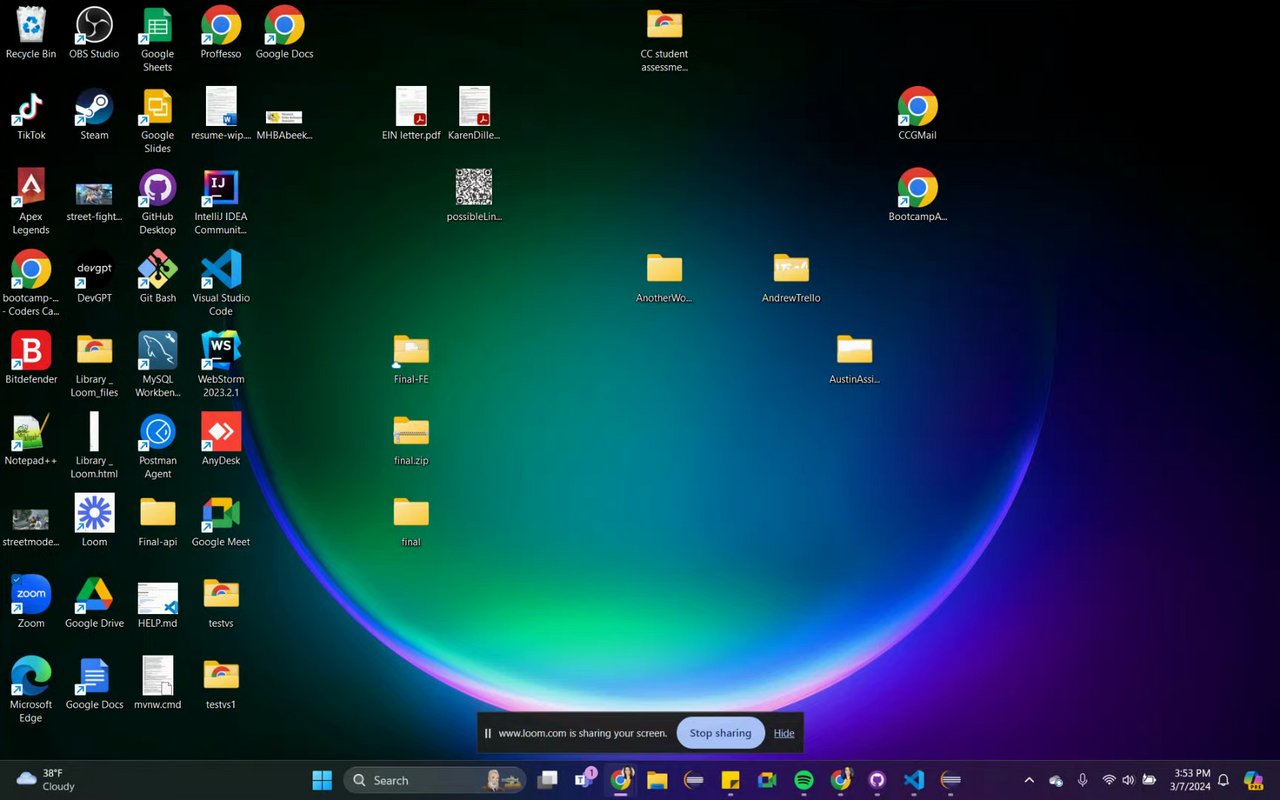Open the testvs folder
The height and width of the screenshot is (800, 1280).
coord(221,602)
